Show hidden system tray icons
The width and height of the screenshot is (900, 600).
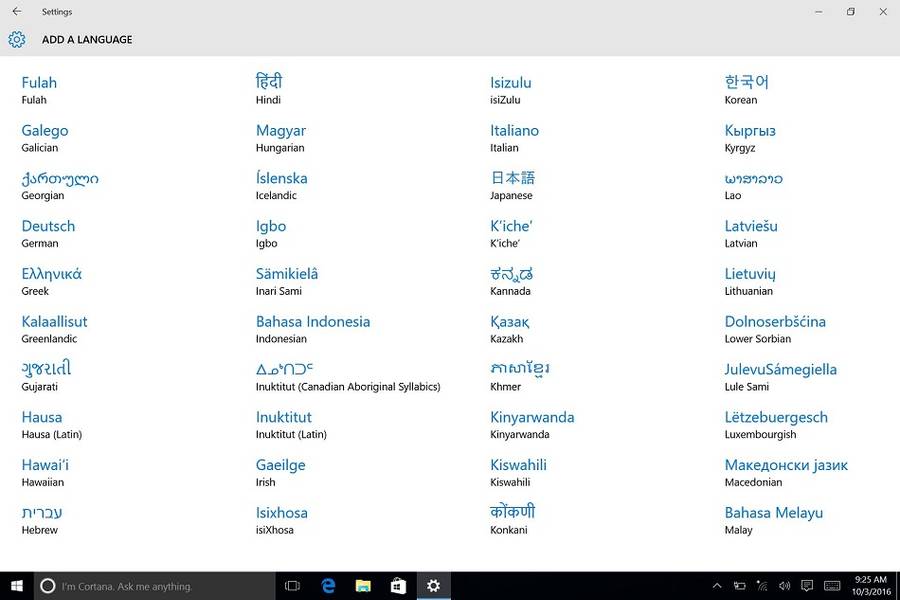717,586
